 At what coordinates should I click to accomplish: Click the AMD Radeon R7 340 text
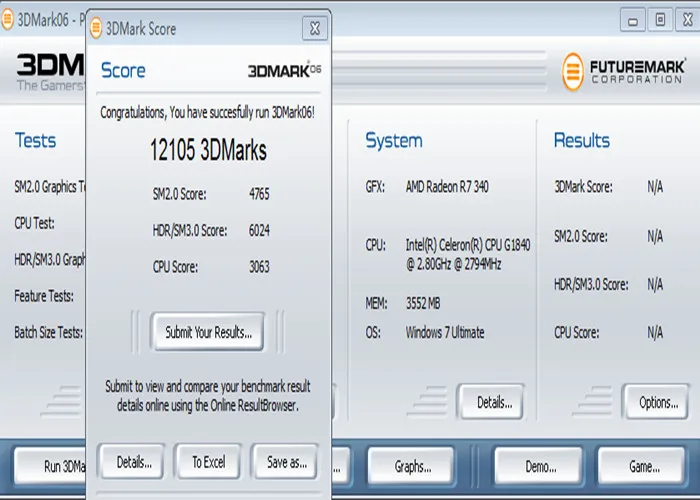click(447, 186)
